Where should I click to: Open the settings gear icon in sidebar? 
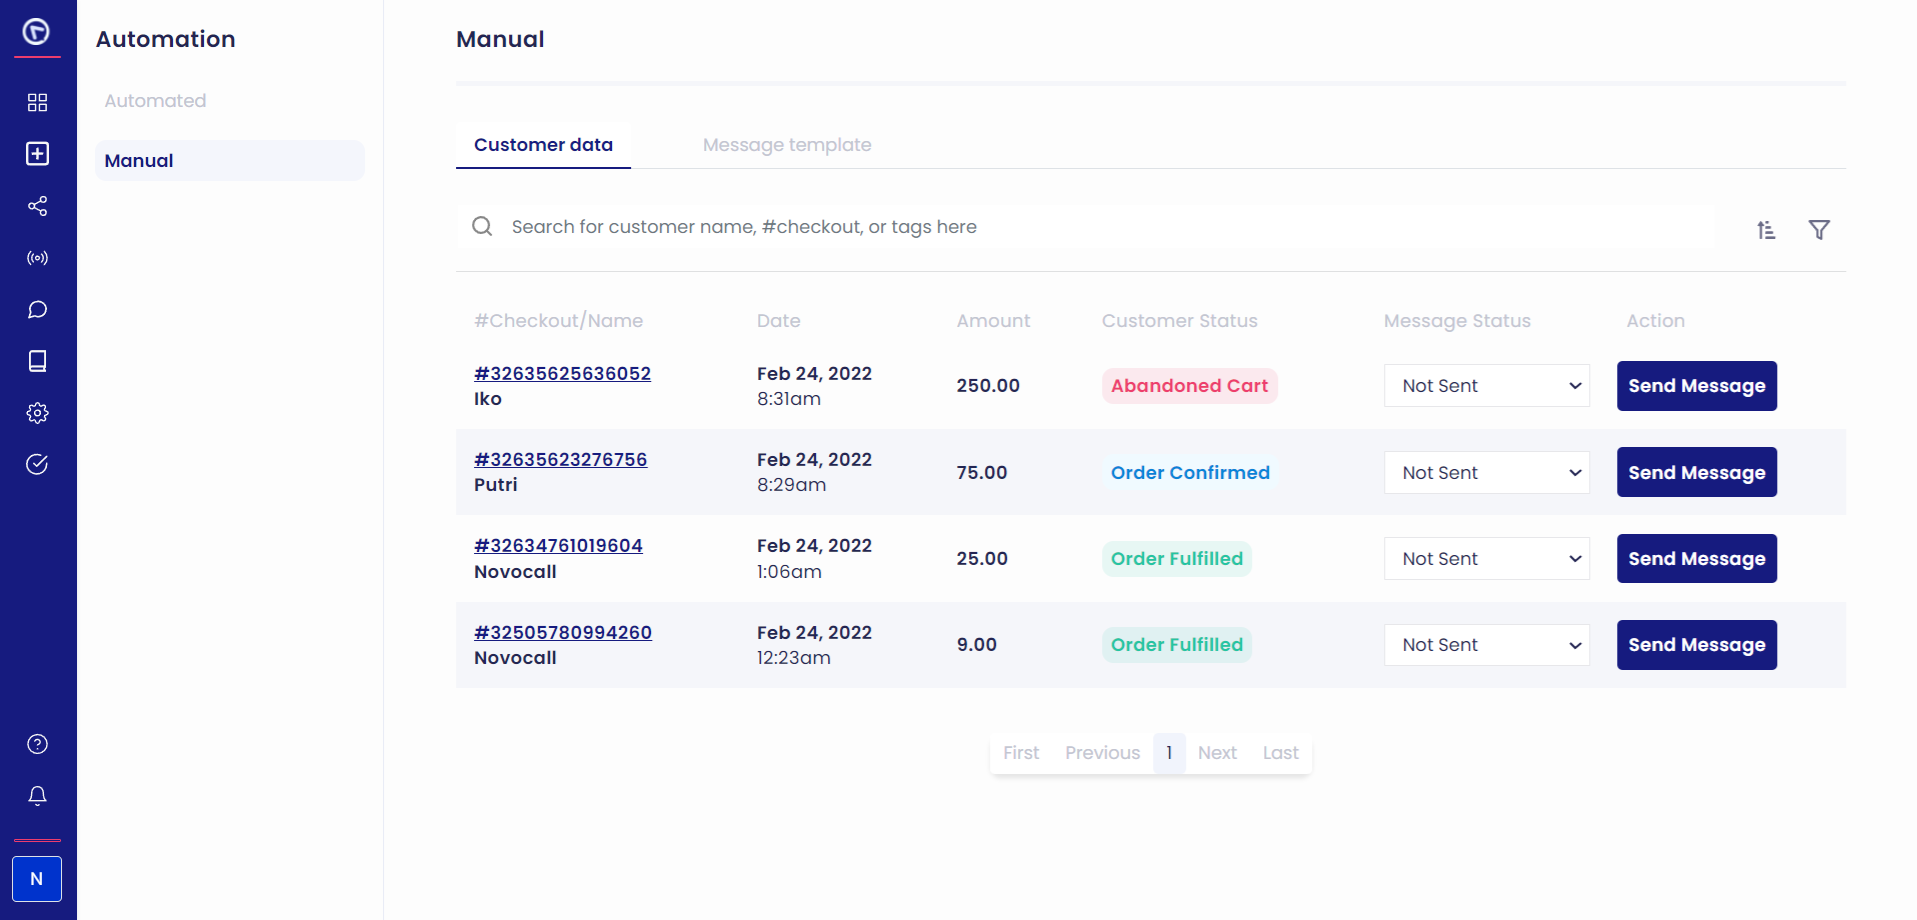click(37, 413)
